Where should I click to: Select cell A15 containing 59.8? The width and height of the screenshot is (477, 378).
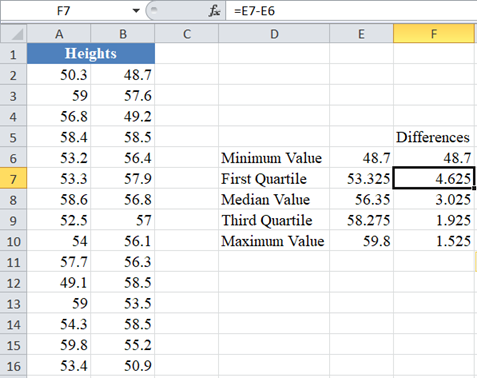[x=59, y=345]
